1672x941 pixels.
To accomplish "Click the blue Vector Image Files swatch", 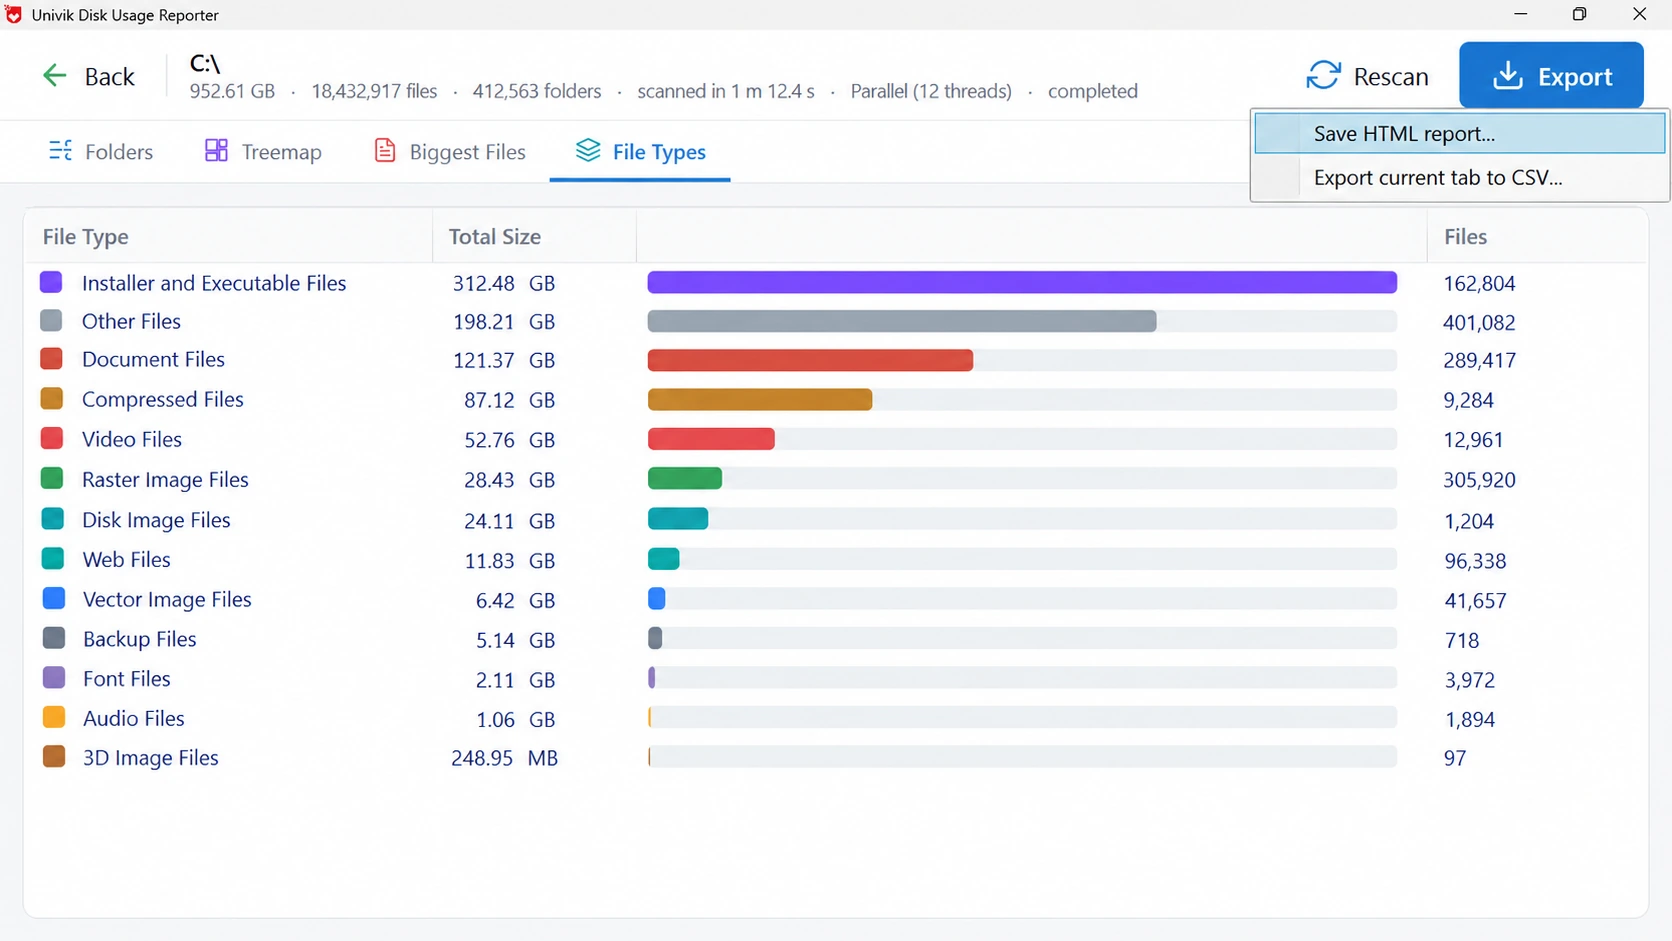I will click(x=53, y=598).
